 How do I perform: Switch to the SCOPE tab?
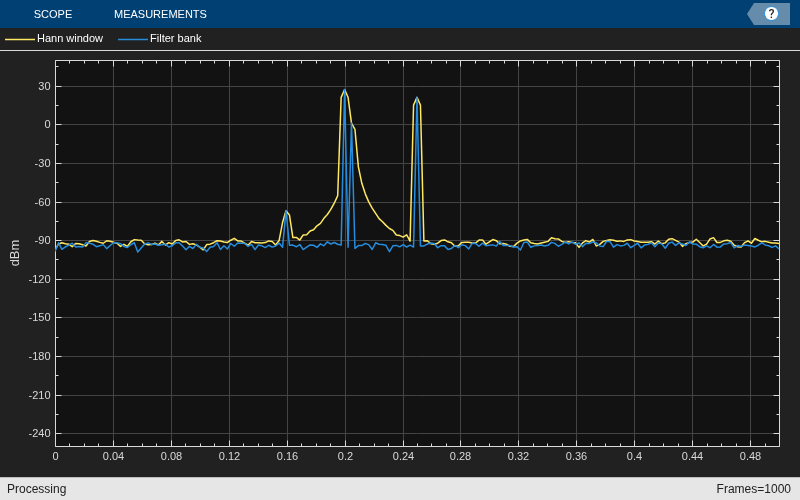53,14
